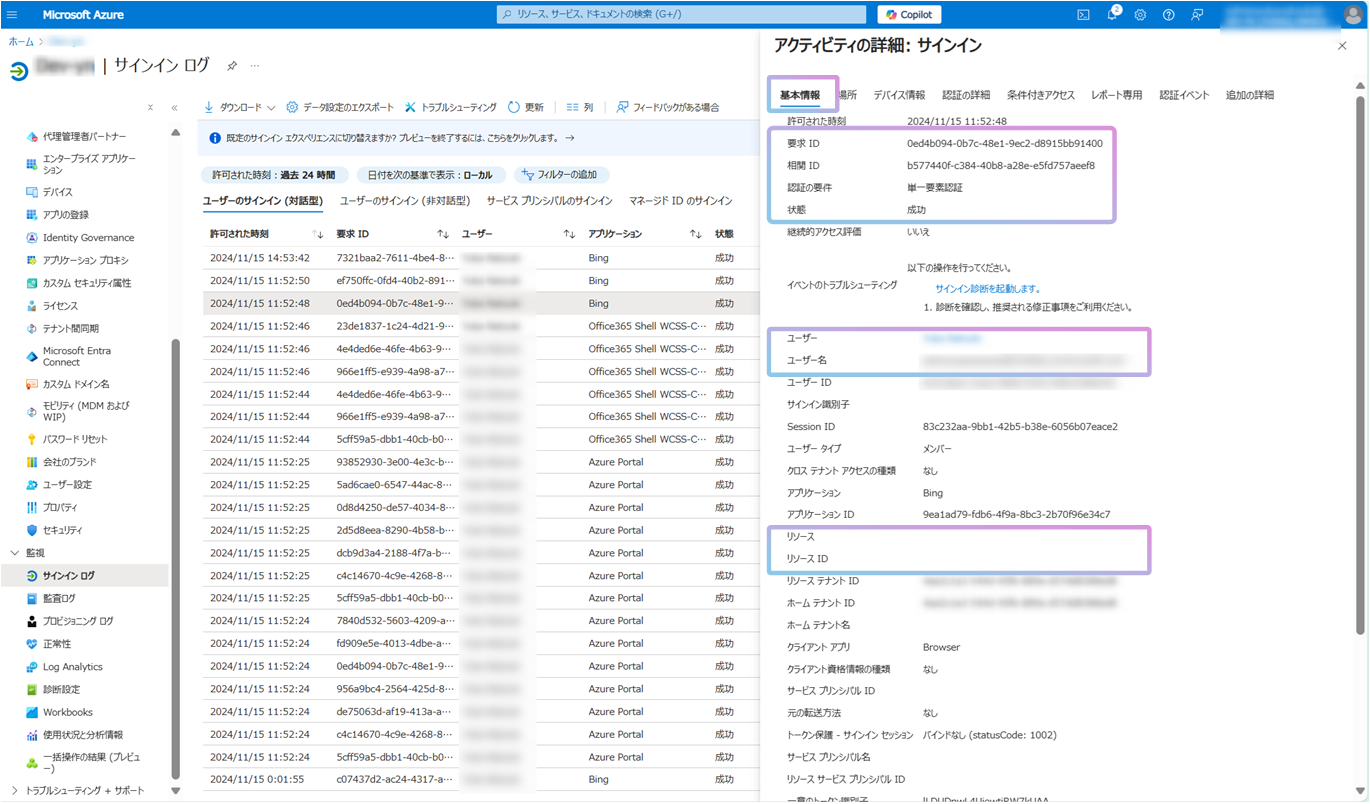Click 列 columns button
Screen dimensions: 1370x804
pyautogui.click(x=580, y=107)
